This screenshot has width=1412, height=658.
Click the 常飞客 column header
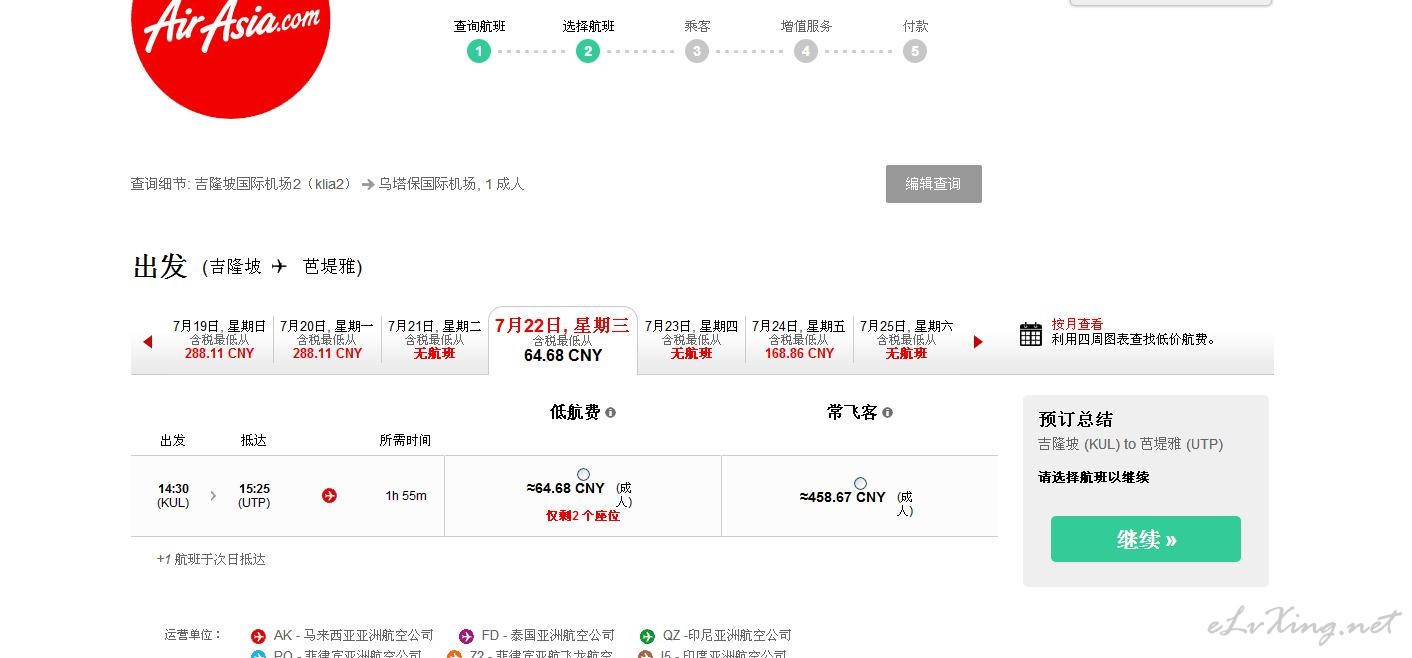point(852,412)
